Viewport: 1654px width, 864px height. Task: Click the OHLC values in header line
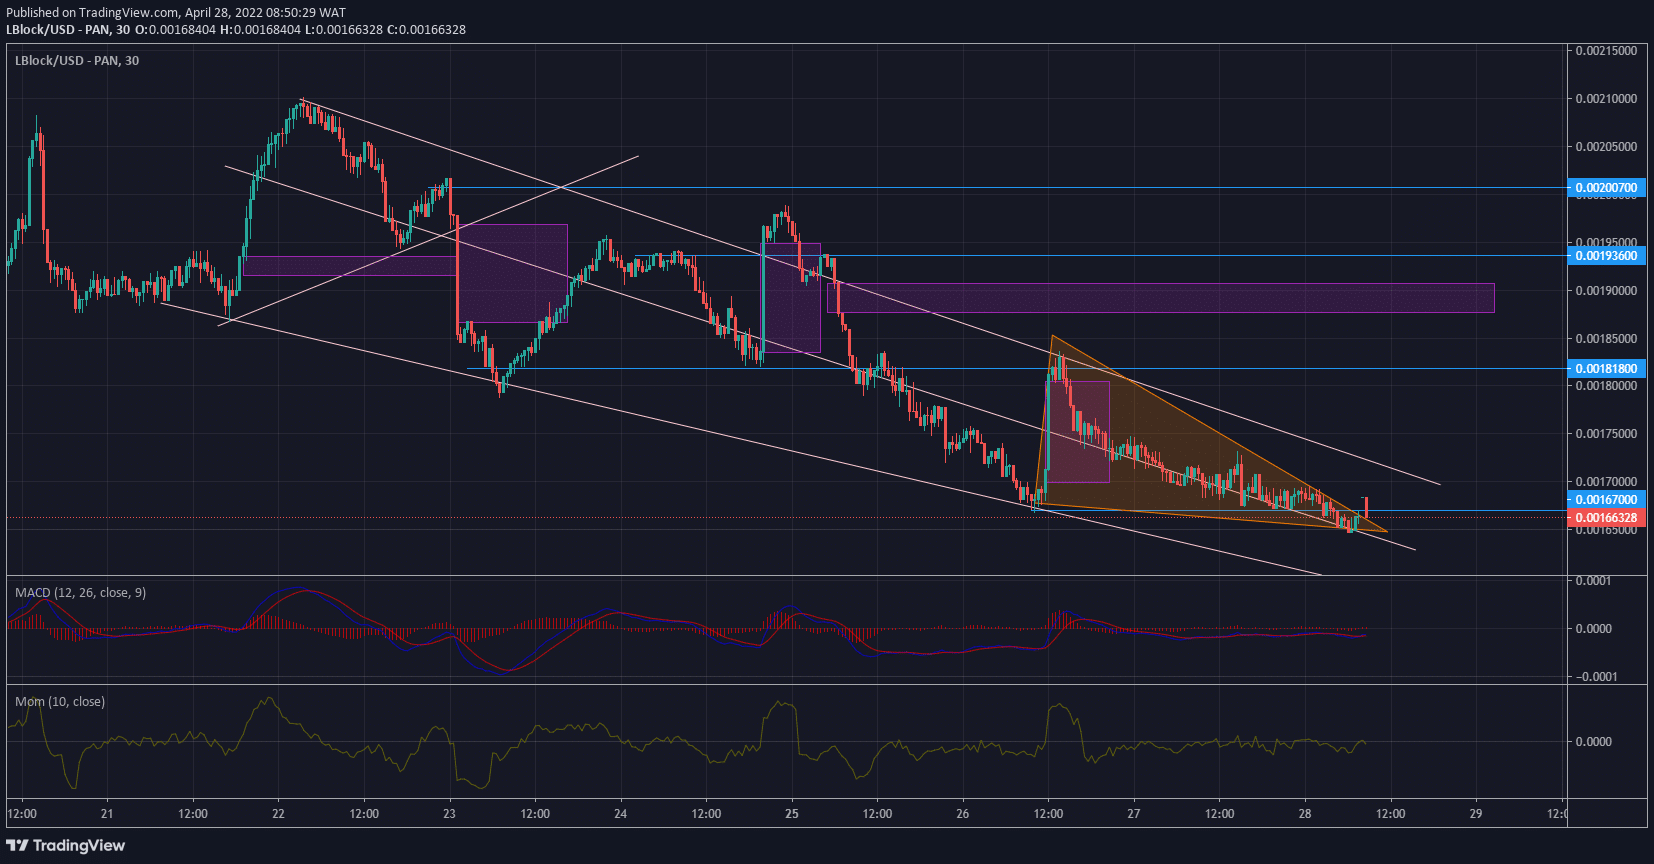(301, 30)
